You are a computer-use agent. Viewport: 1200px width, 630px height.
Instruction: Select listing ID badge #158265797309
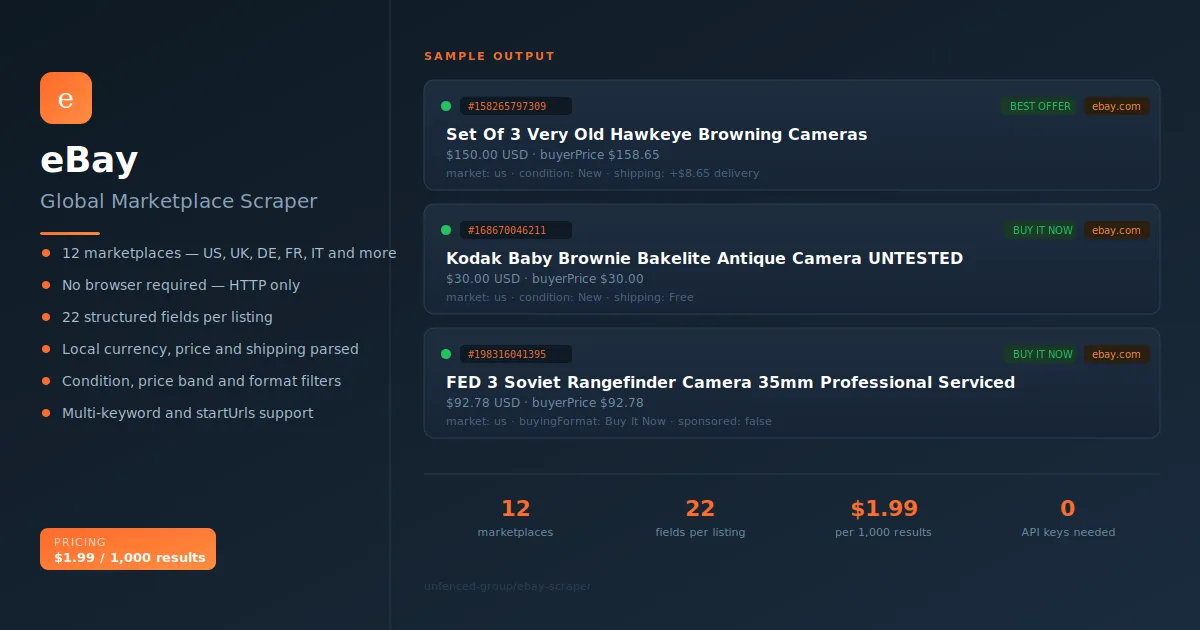pyautogui.click(x=516, y=106)
